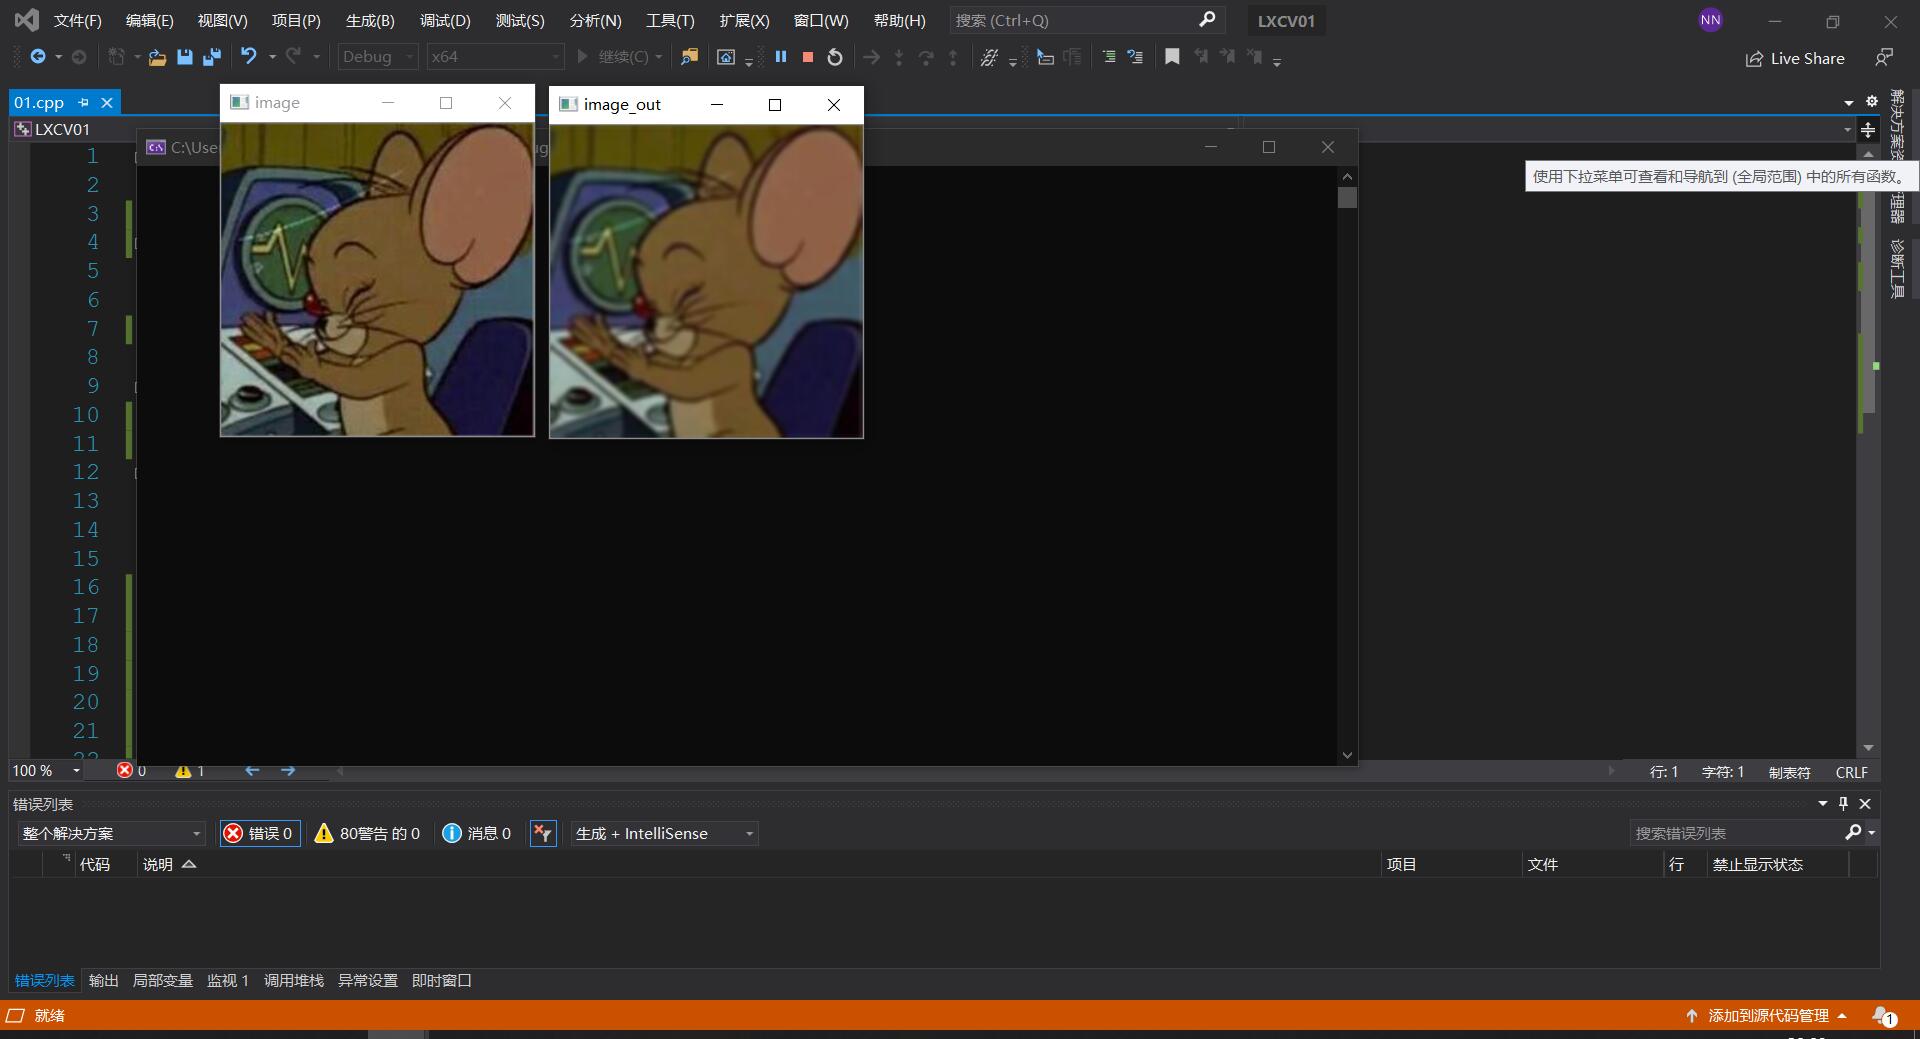The height and width of the screenshot is (1039, 1920).
Task: Open the 调试(D) menu
Action: pyautogui.click(x=445, y=20)
